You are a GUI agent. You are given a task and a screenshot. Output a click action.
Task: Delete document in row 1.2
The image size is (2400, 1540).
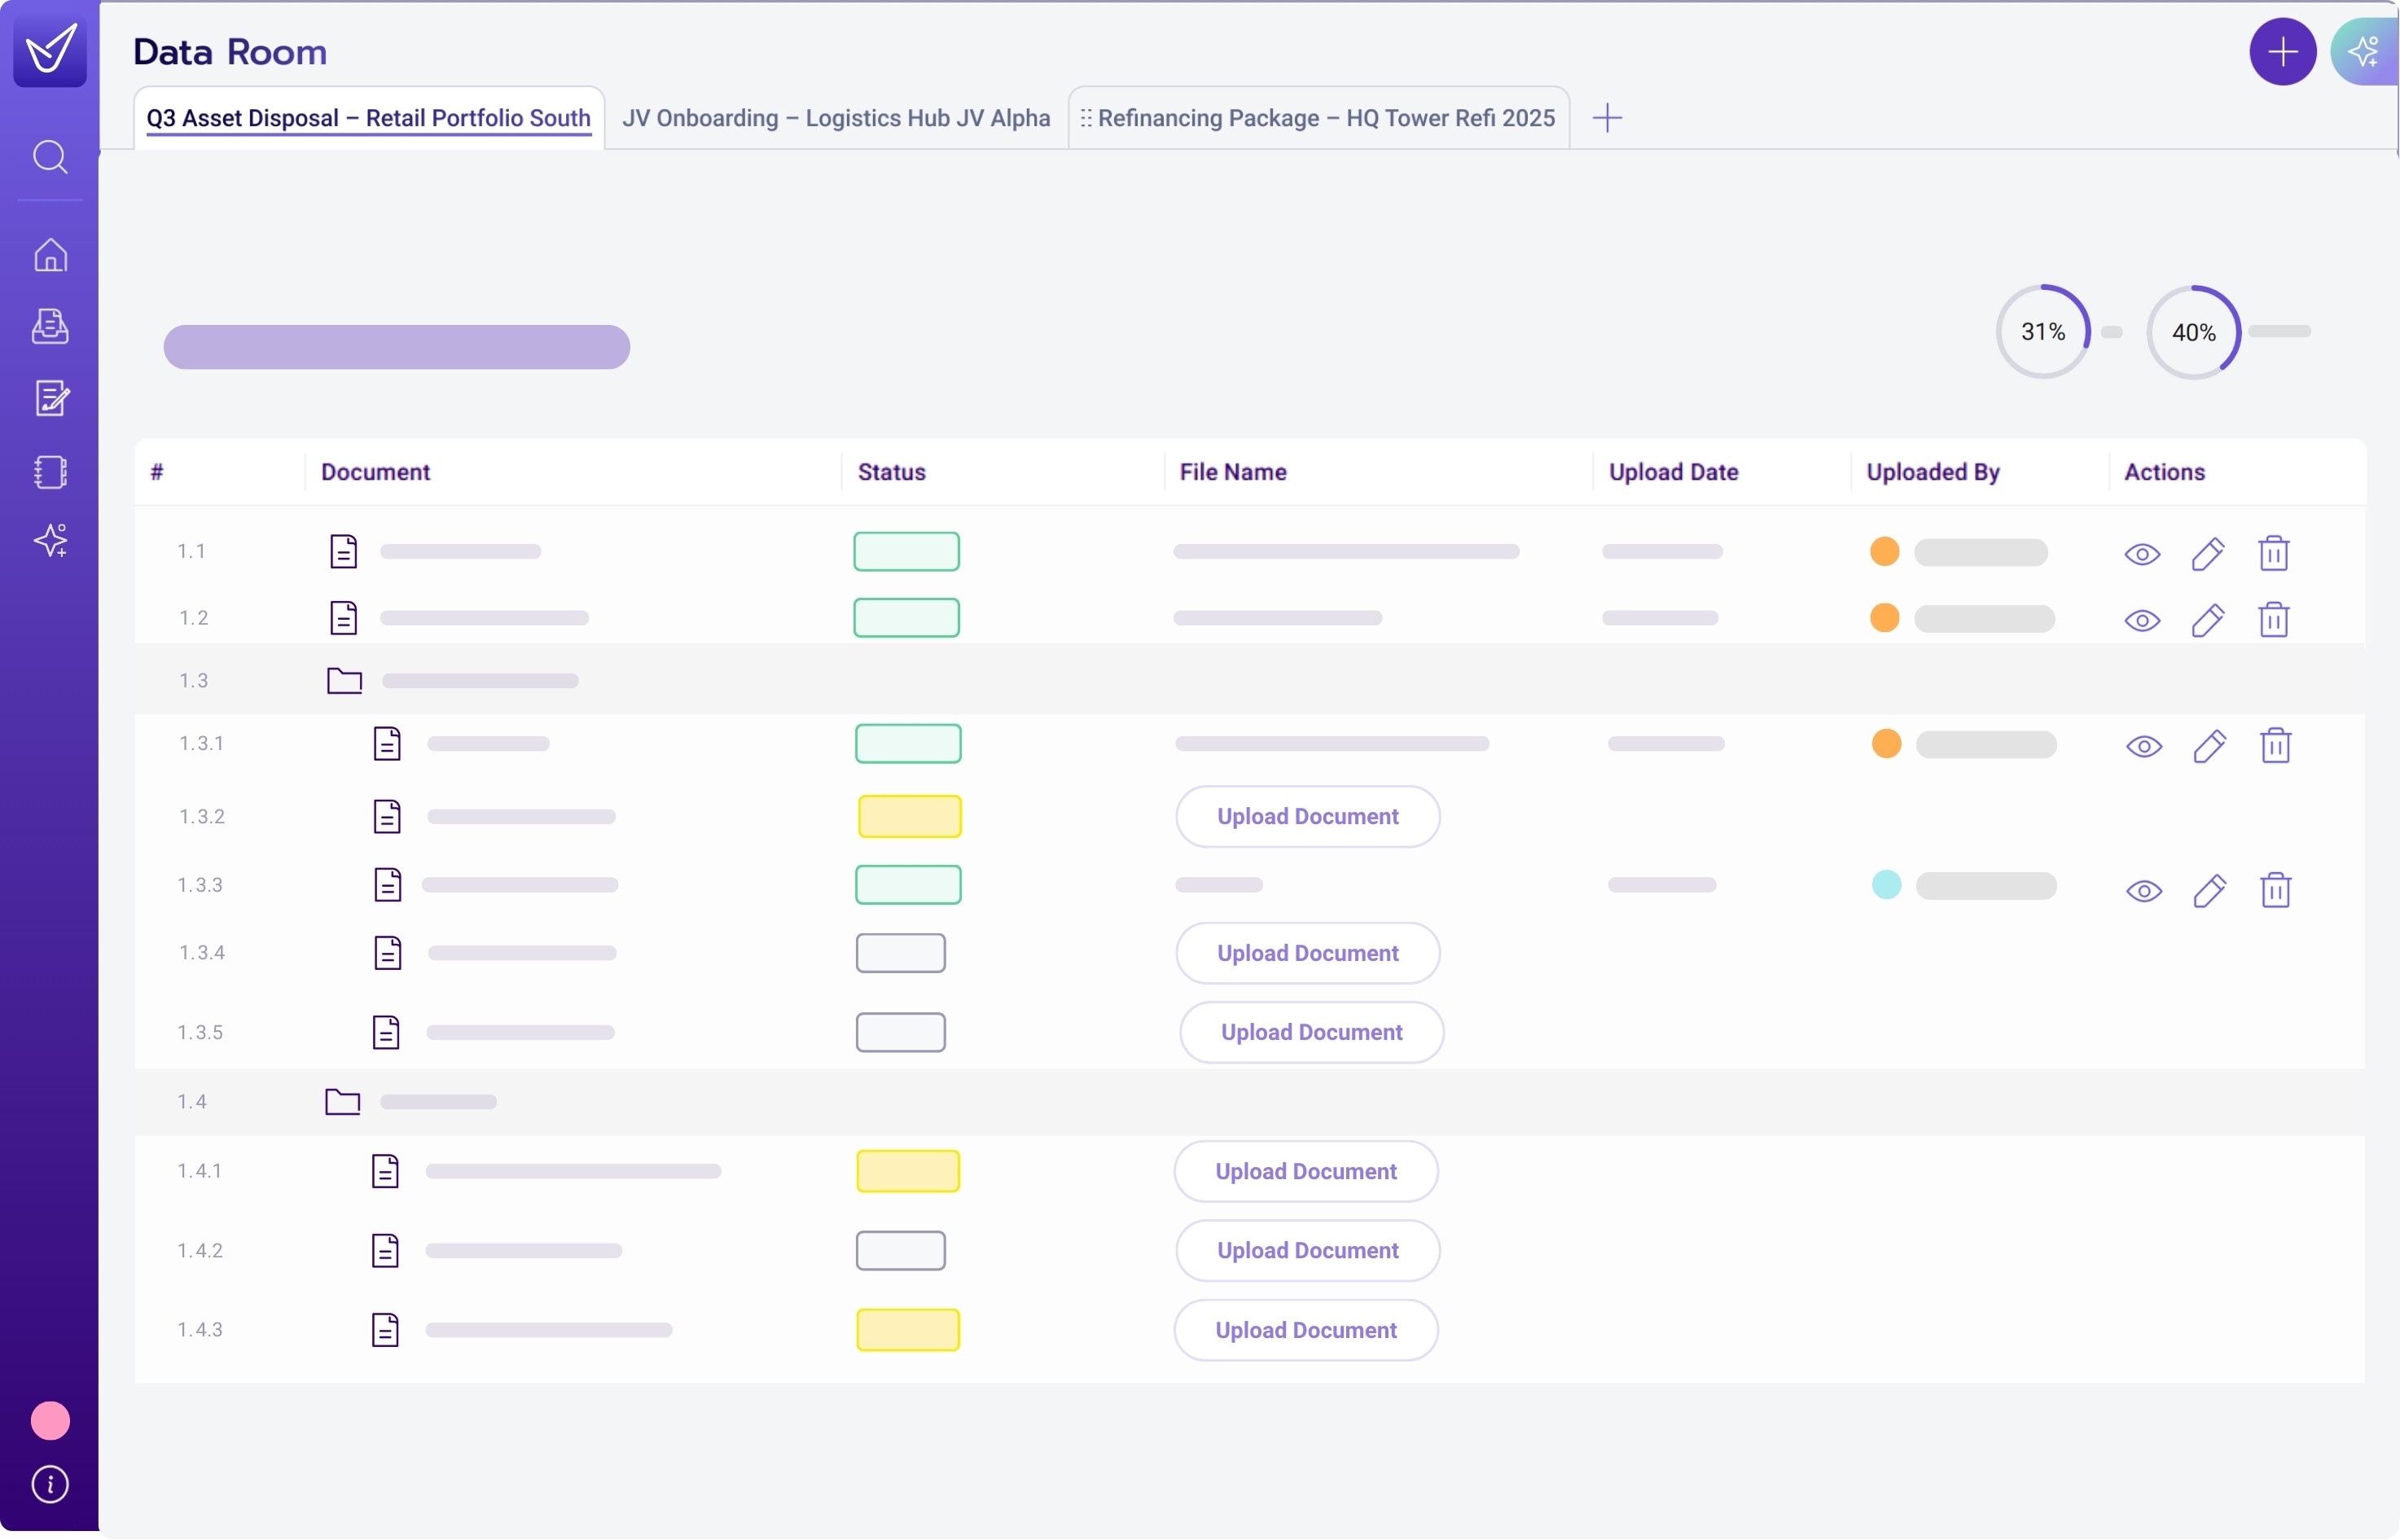pos(2274,620)
